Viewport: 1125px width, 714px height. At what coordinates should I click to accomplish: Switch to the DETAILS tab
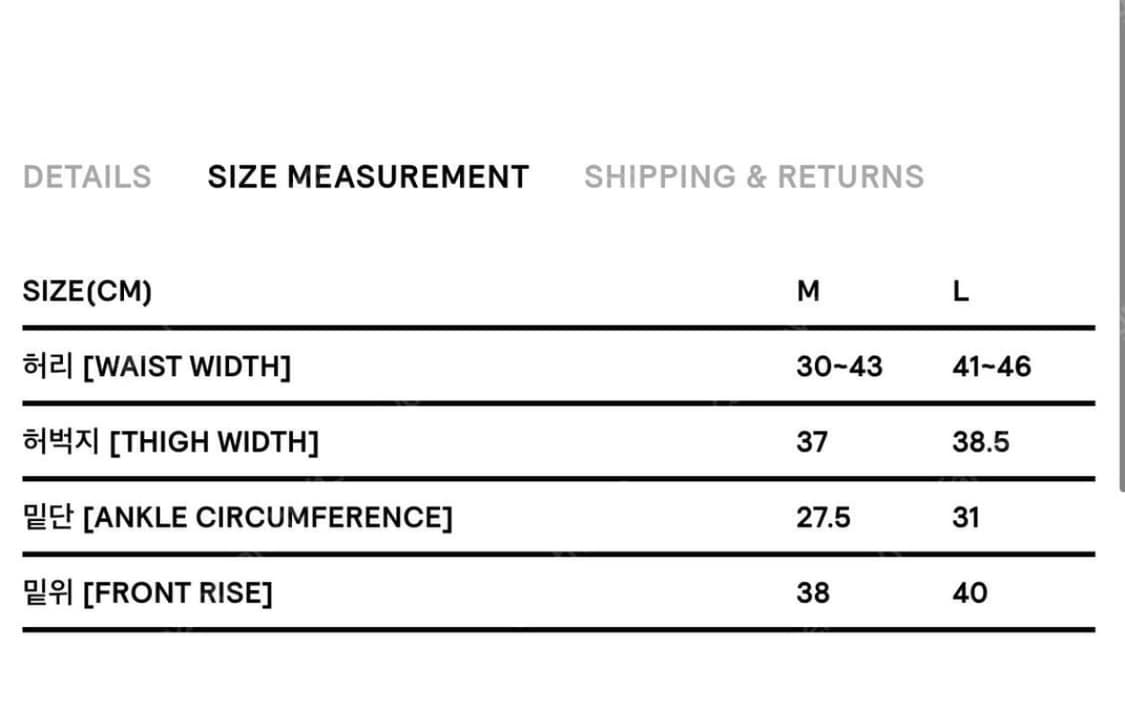(x=87, y=177)
